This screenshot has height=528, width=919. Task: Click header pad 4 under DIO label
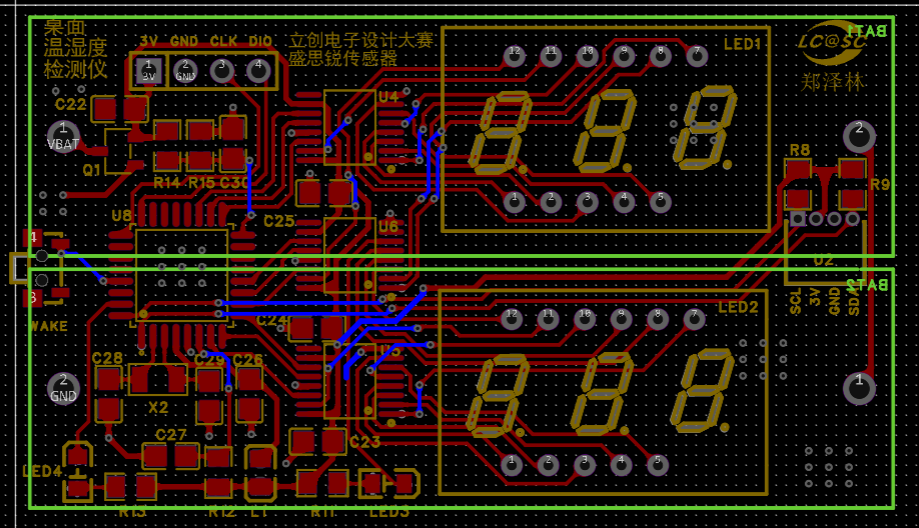click(x=258, y=71)
